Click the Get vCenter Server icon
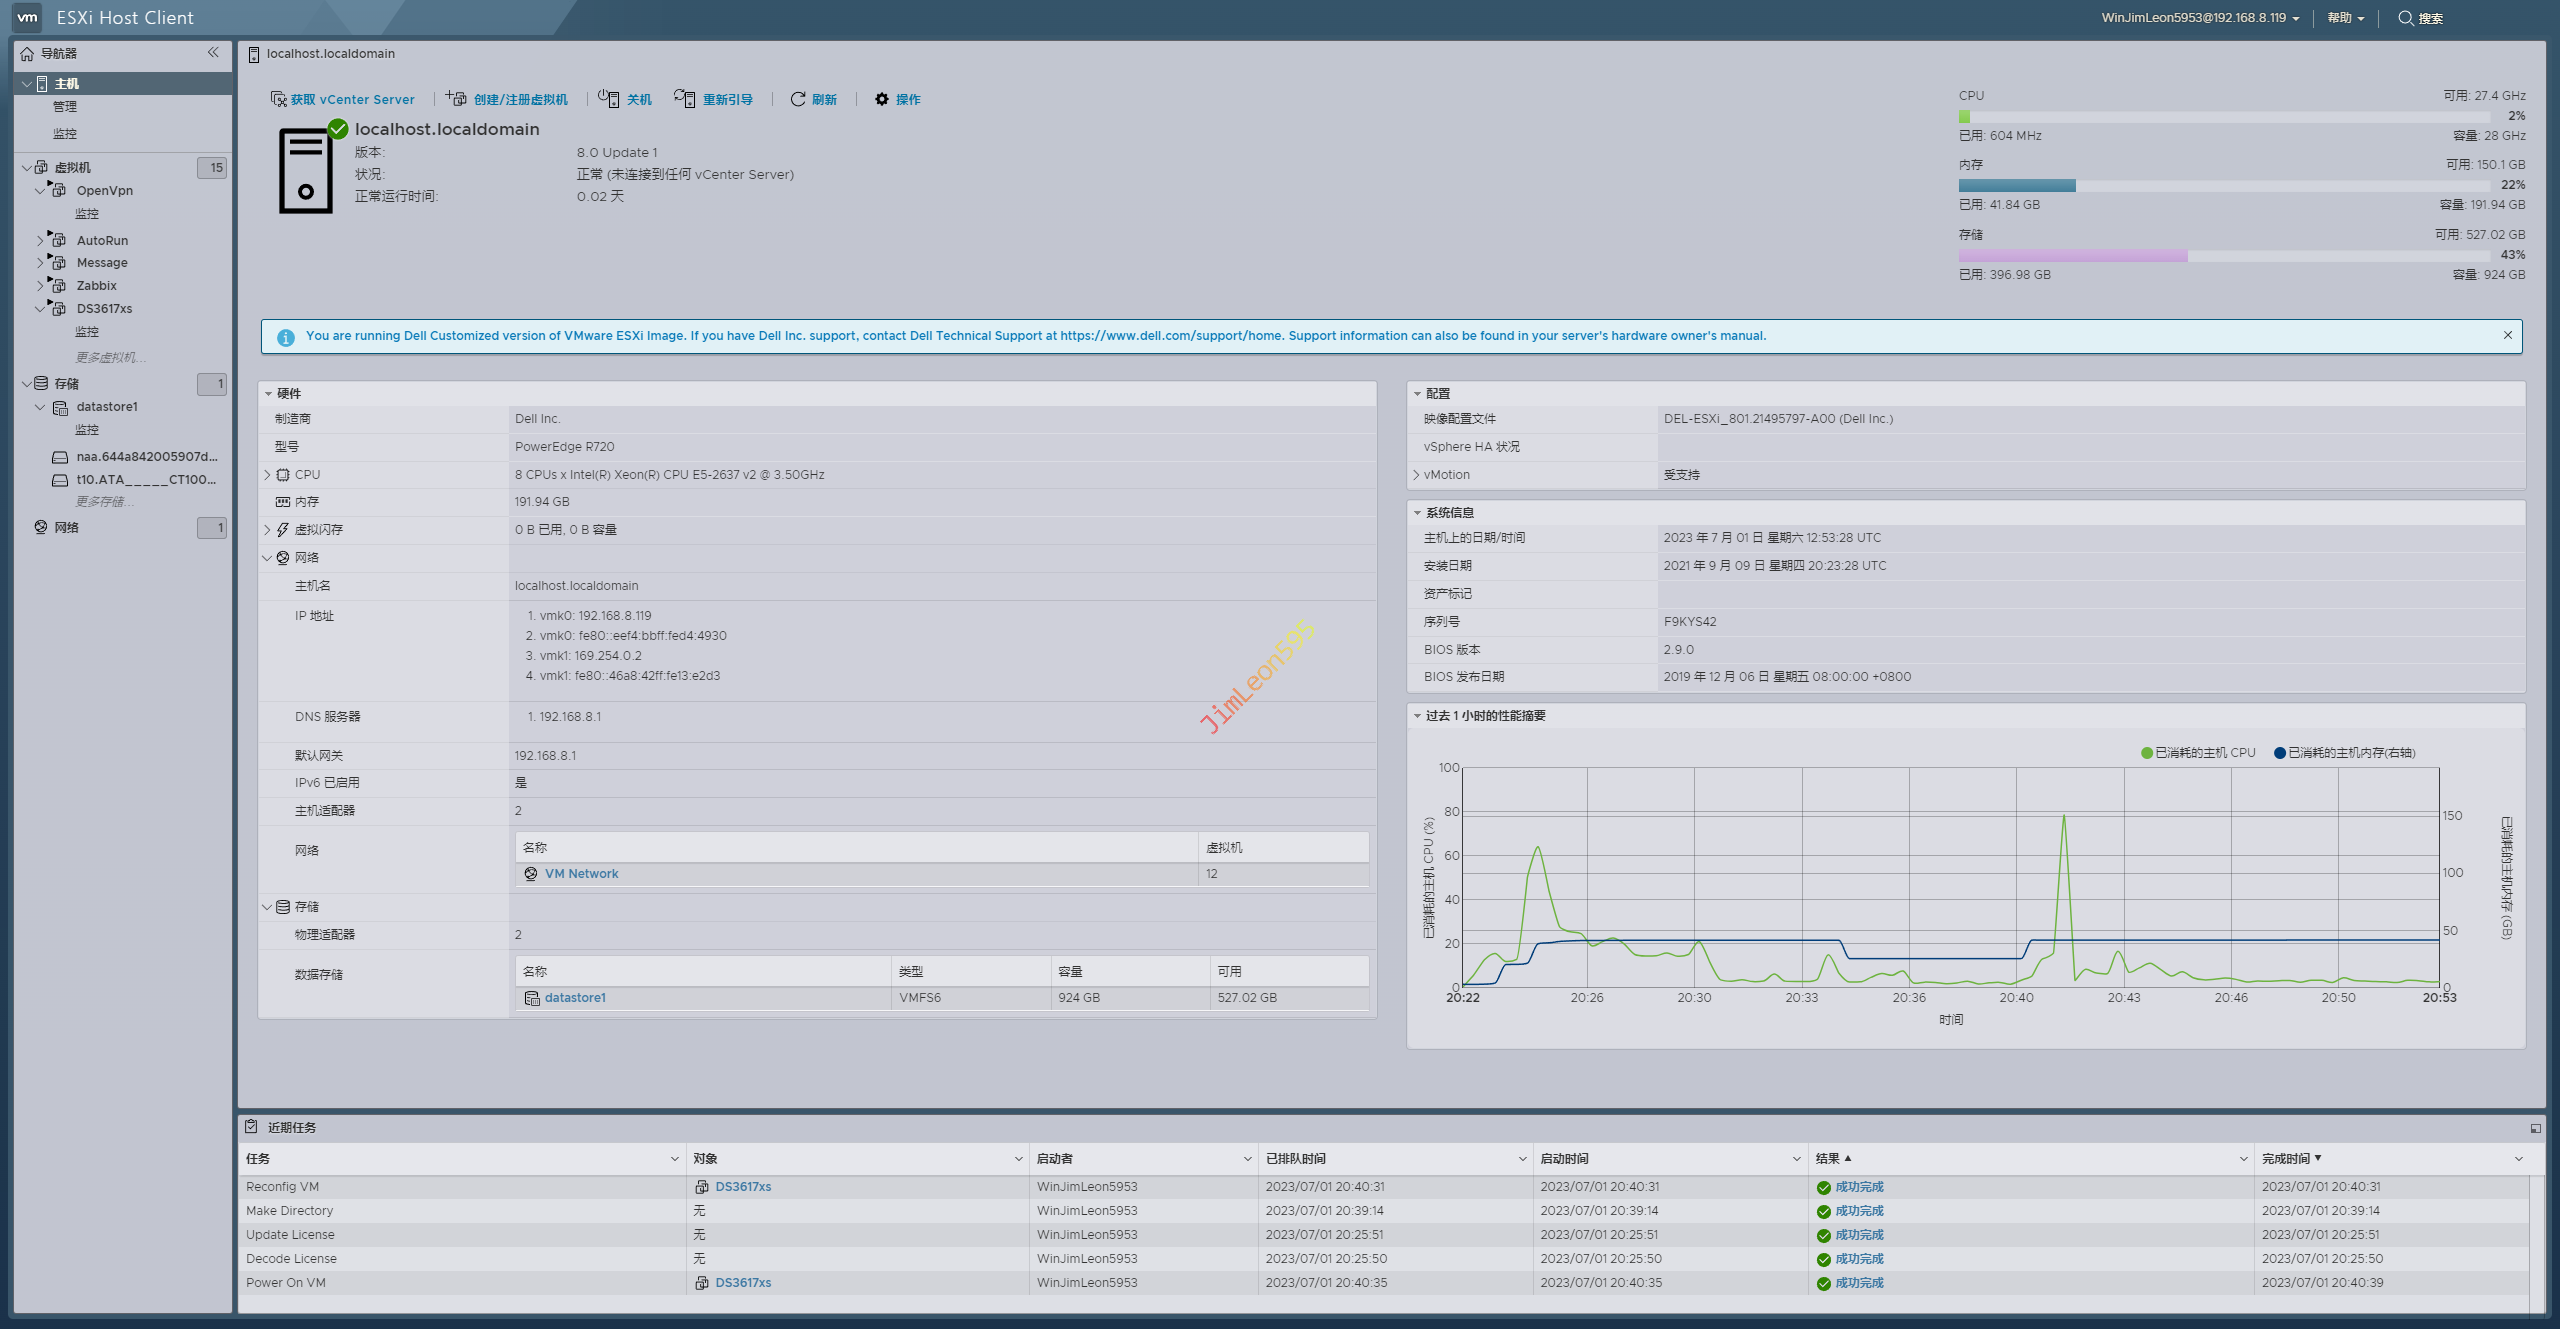 [x=278, y=99]
